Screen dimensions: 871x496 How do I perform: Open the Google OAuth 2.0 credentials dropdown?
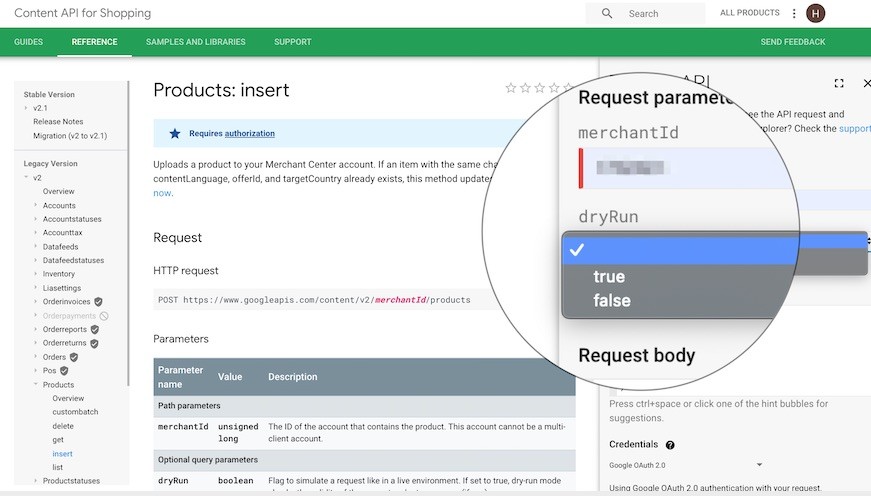pos(686,465)
